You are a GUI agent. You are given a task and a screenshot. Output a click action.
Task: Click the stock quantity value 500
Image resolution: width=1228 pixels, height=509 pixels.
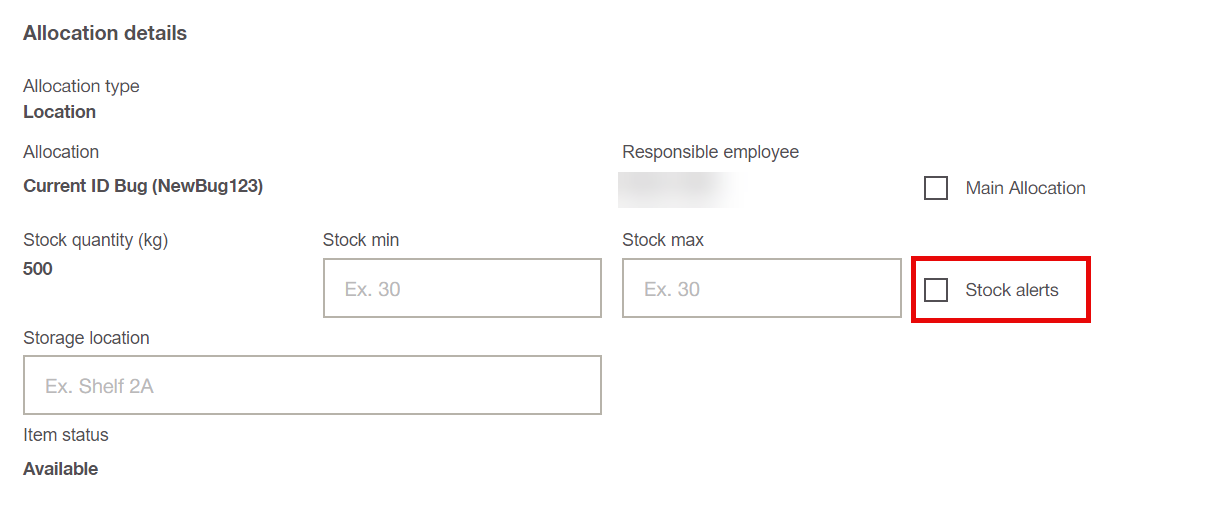pyautogui.click(x=38, y=269)
